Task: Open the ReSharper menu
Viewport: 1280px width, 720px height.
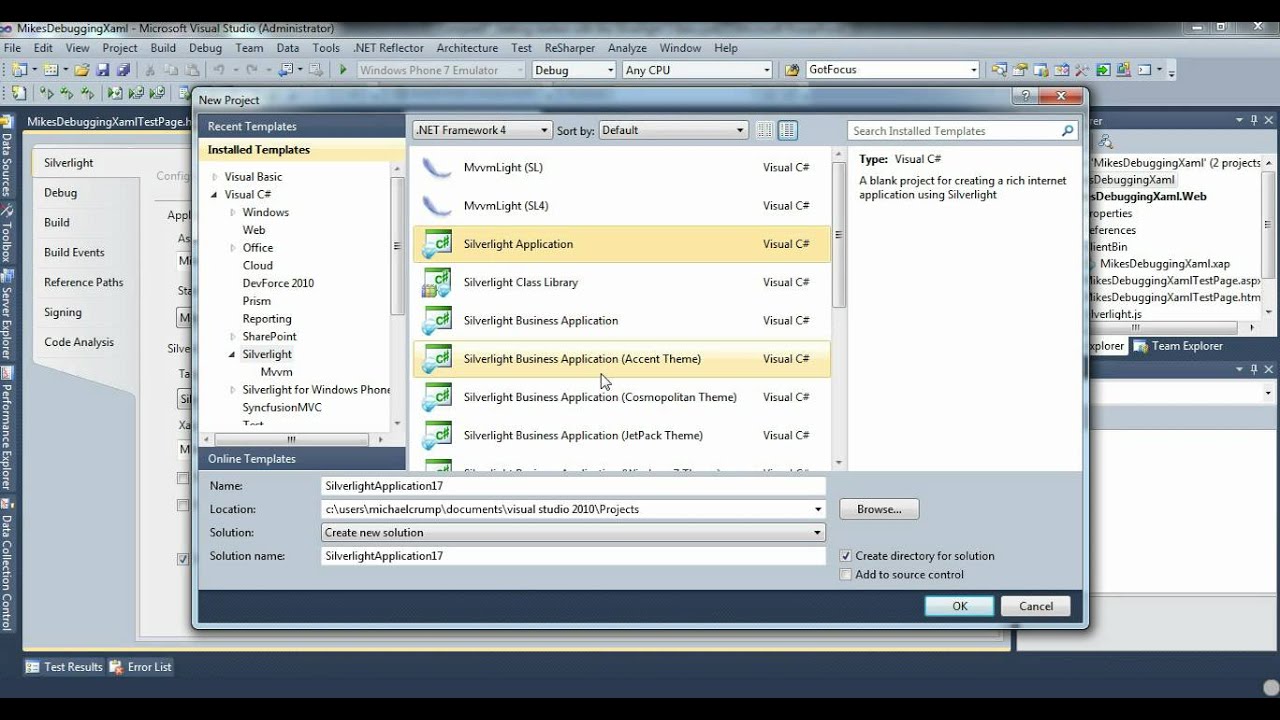Action: click(570, 47)
